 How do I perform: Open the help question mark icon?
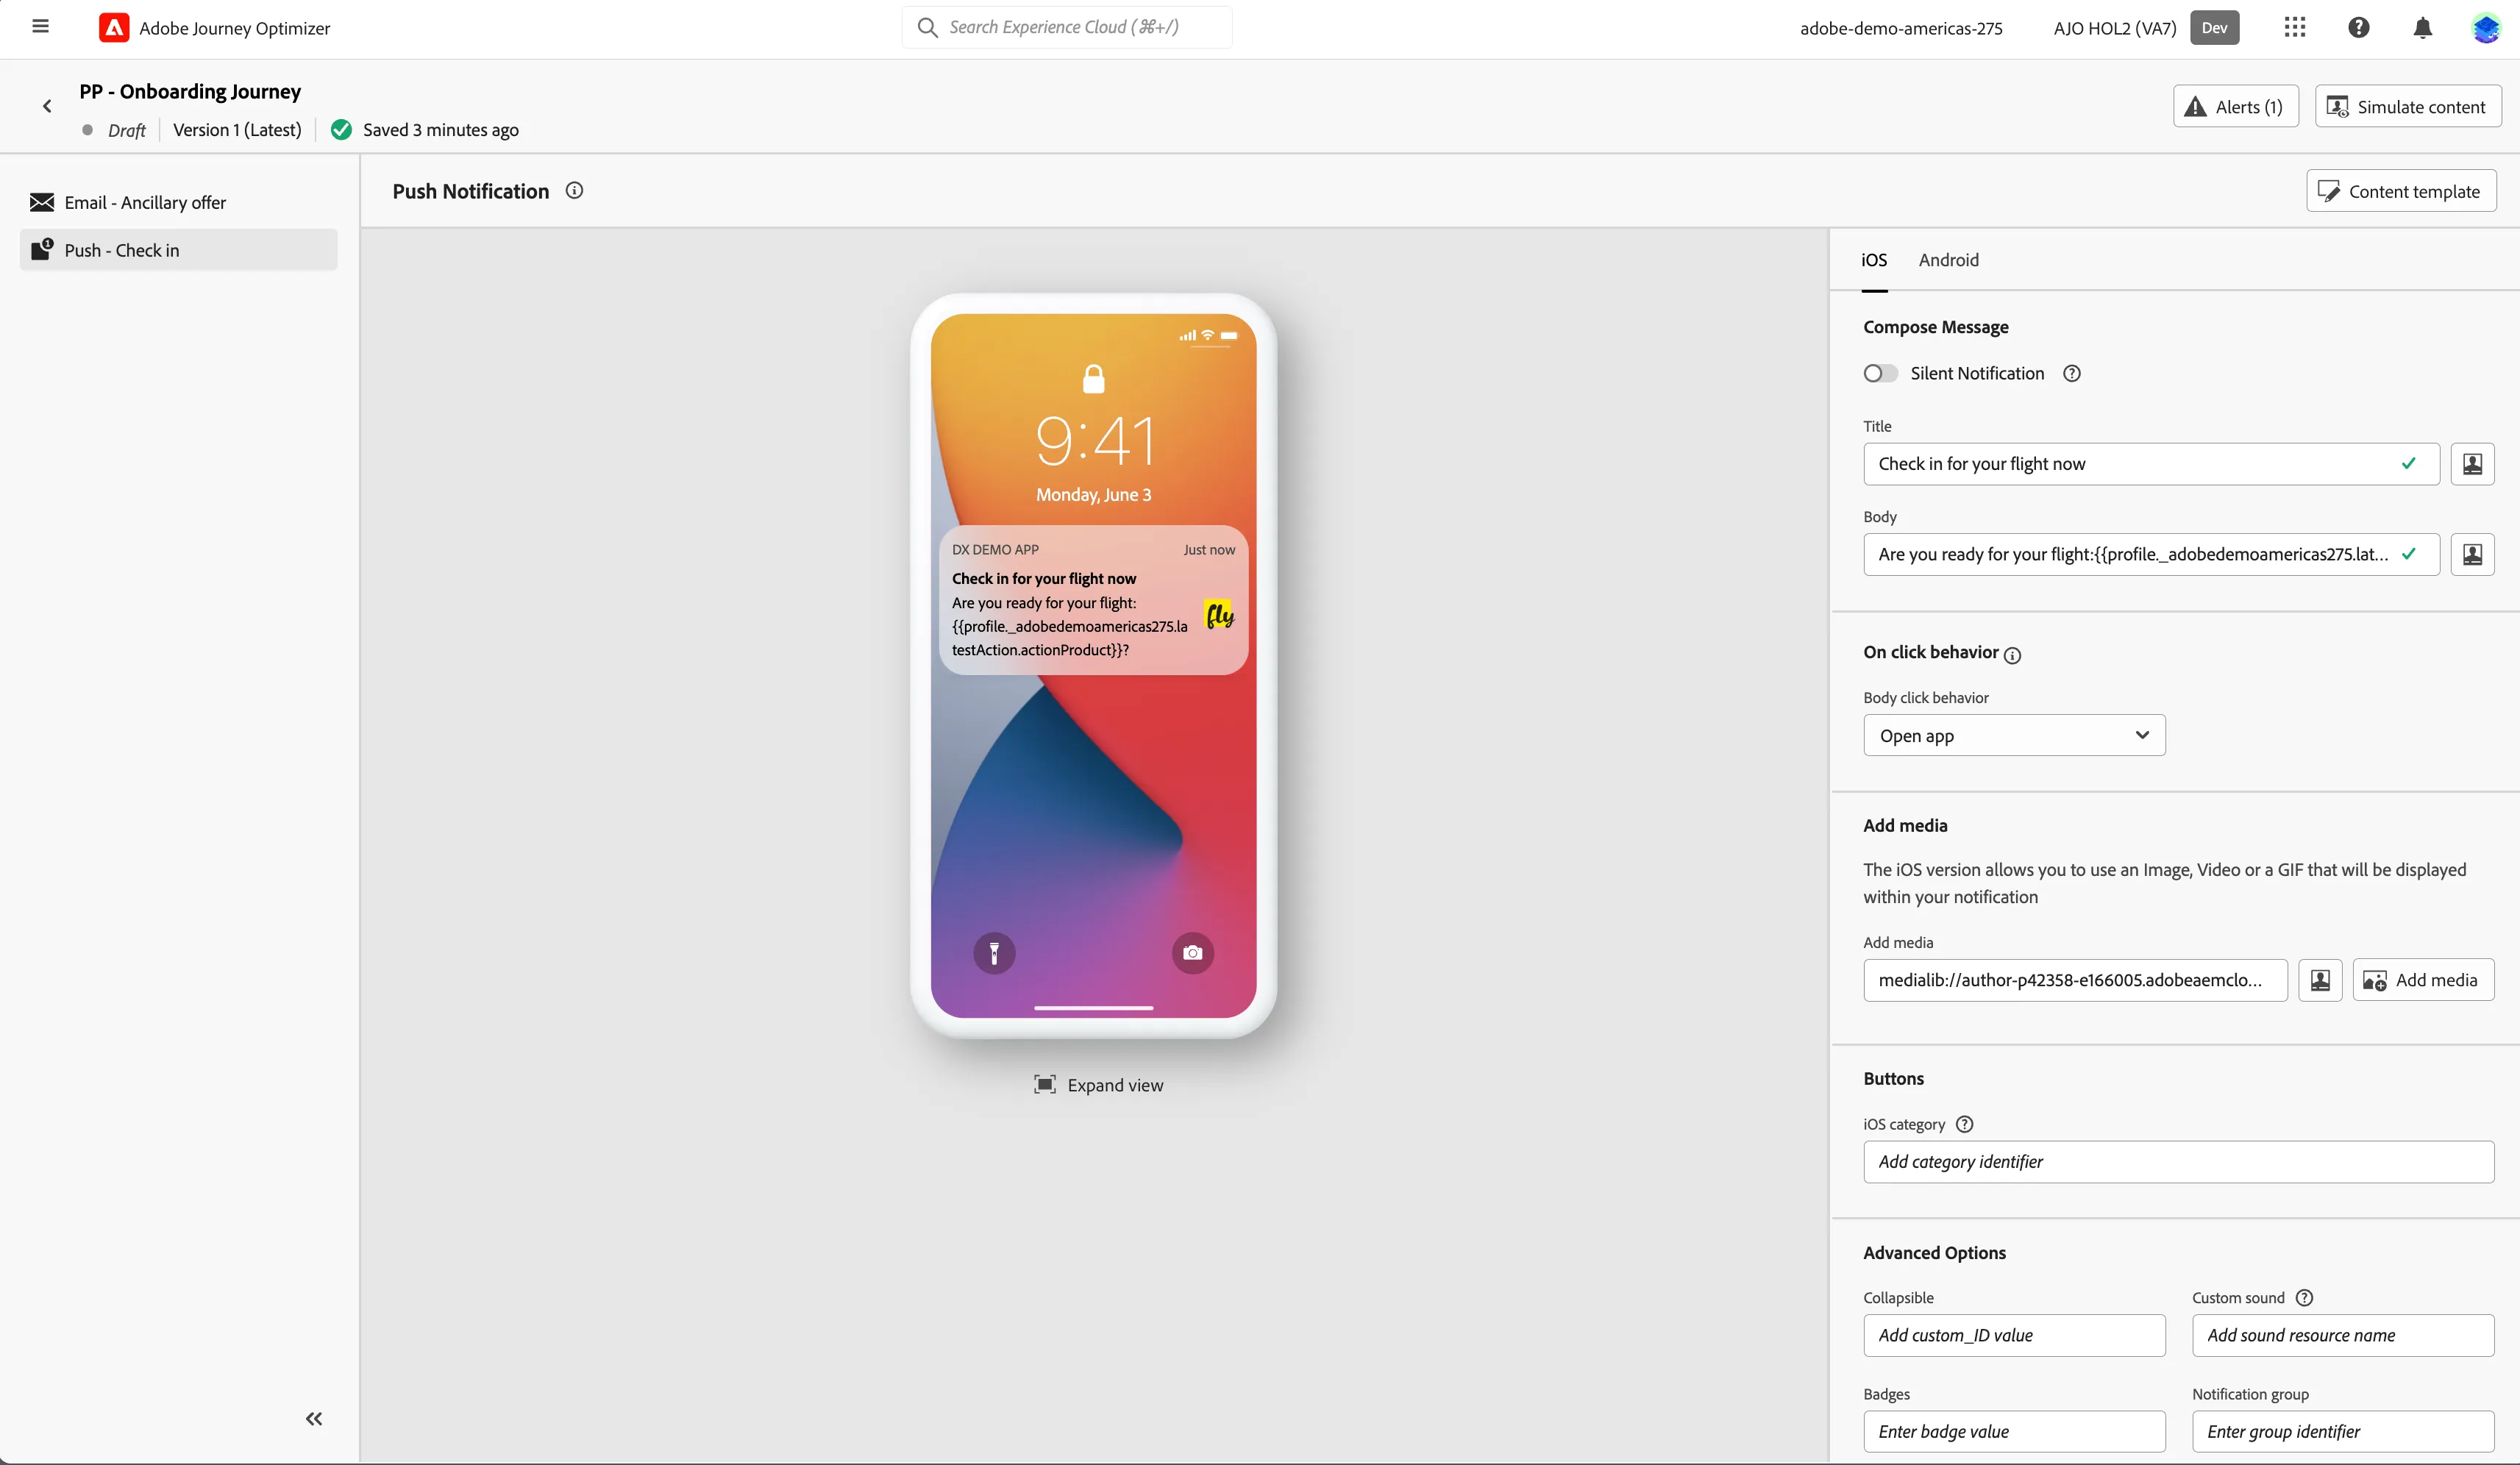[2358, 28]
